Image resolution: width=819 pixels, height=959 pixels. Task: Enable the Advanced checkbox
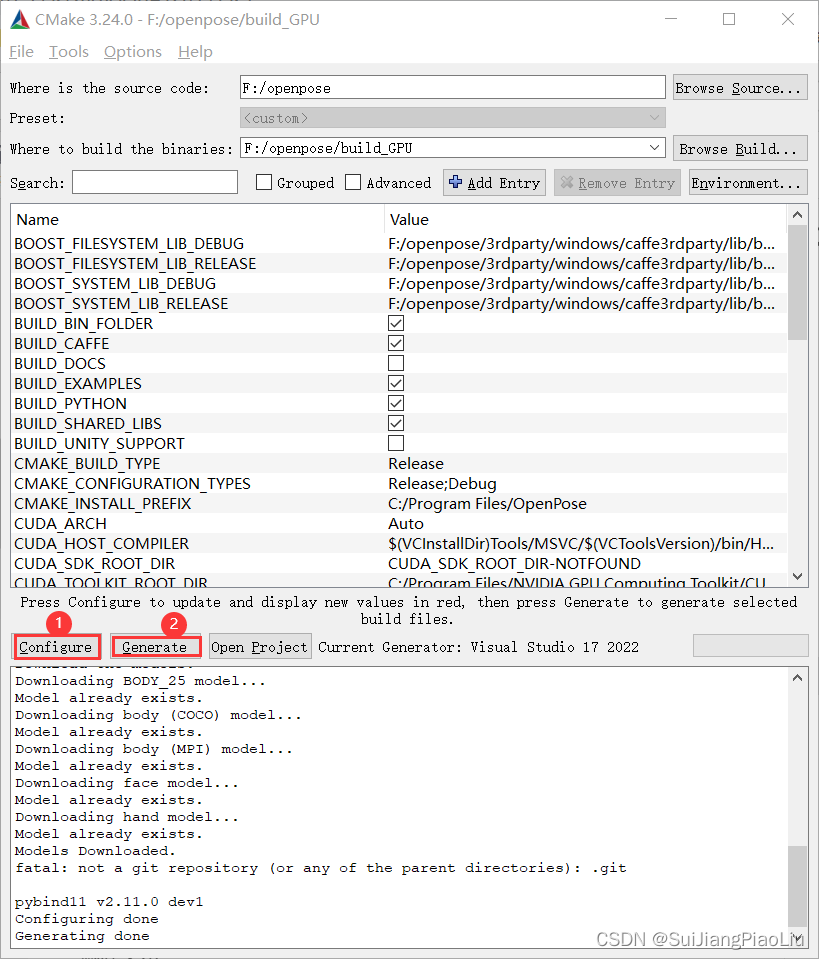coord(353,182)
